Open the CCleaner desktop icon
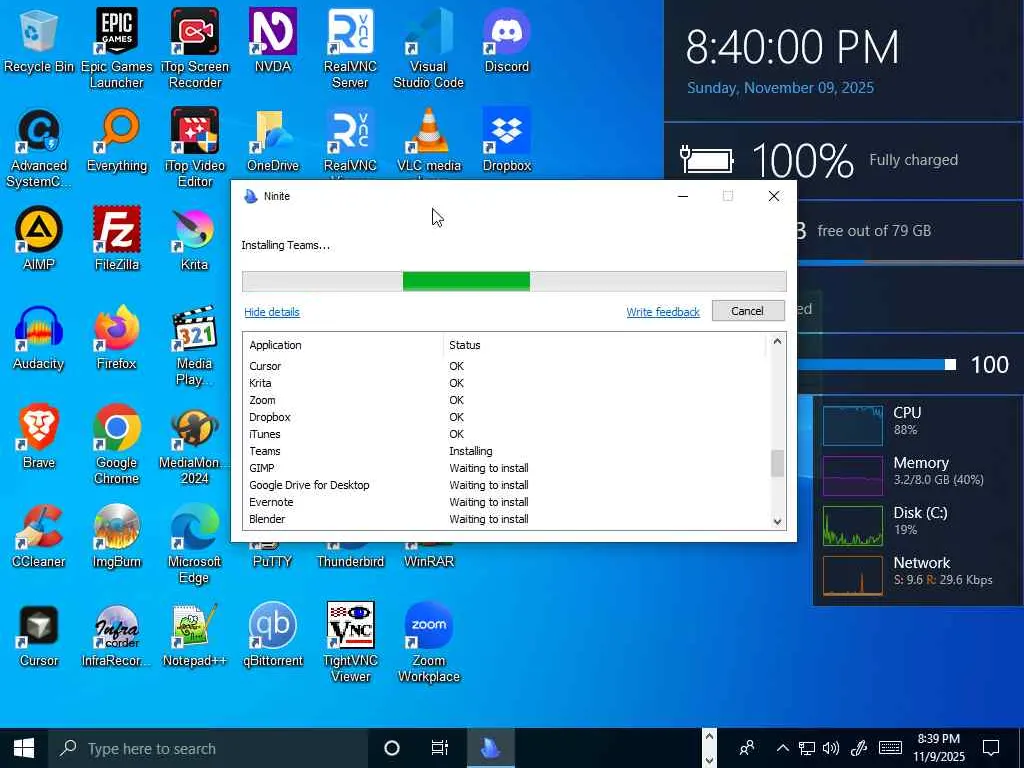This screenshot has width=1024, height=768. coord(39,536)
